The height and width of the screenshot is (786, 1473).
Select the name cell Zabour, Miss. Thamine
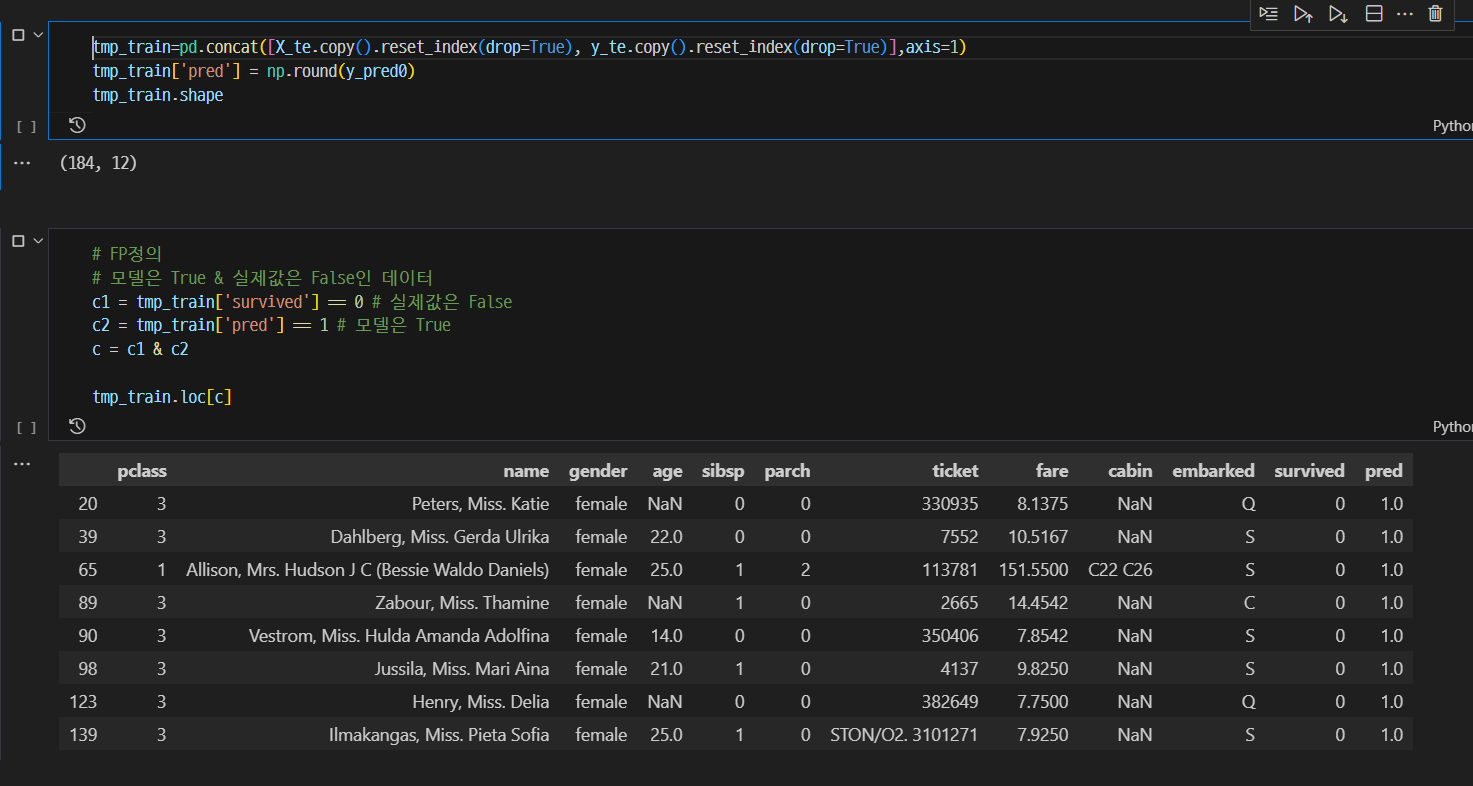pos(462,603)
